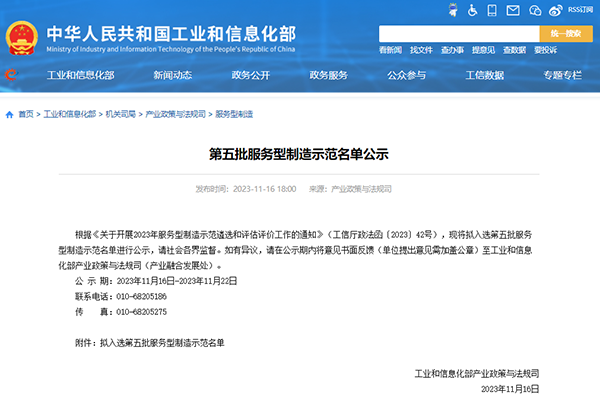Image resolution: width=600 pixels, height=405 pixels.
Task: Subscribe via RSS订阅 link
Action: (580, 9)
